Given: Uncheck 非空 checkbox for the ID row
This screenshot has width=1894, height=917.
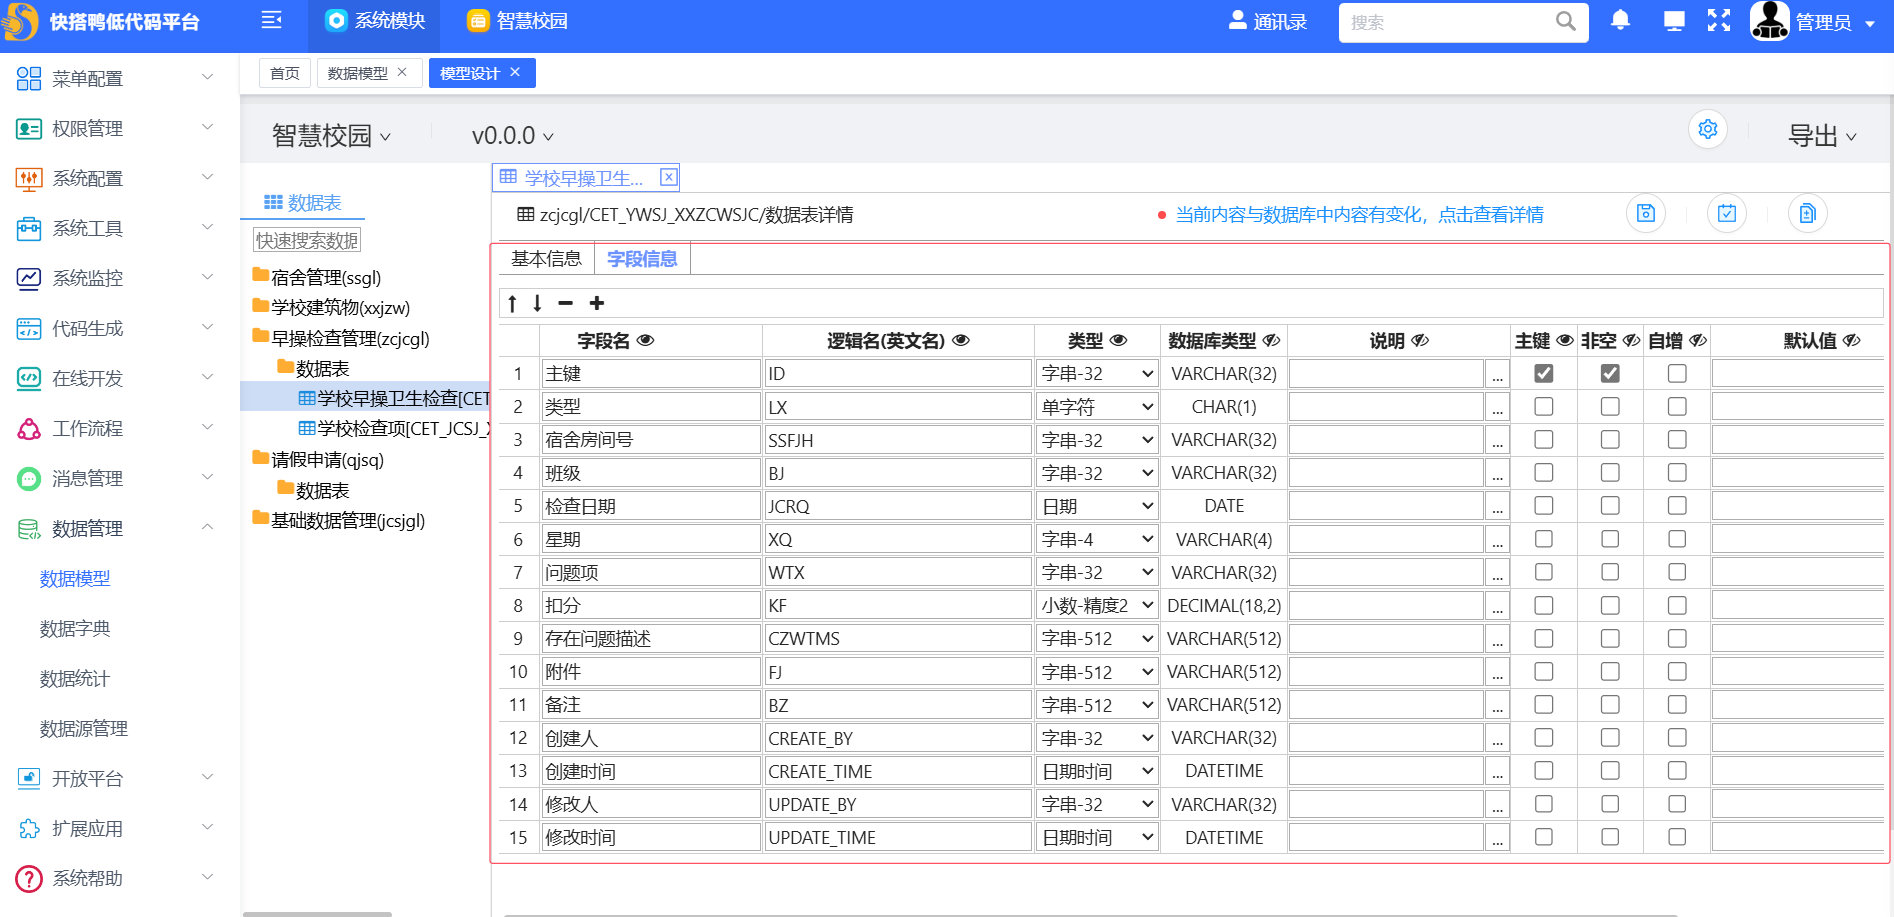Looking at the screenshot, I should pos(1610,373).
